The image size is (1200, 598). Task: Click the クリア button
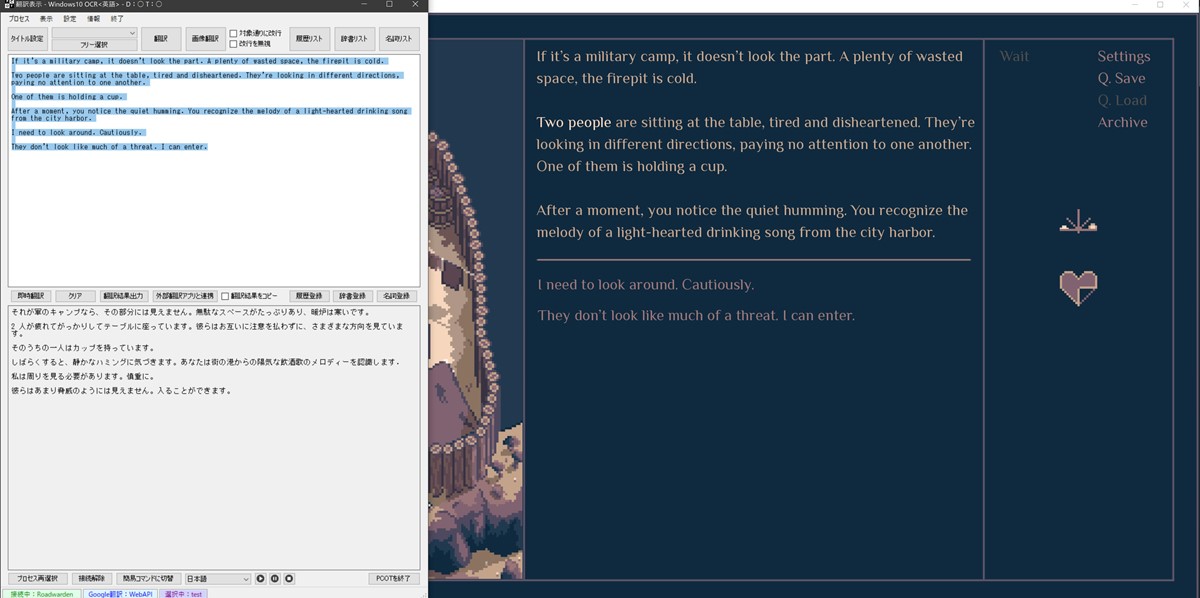coord(75,296)
